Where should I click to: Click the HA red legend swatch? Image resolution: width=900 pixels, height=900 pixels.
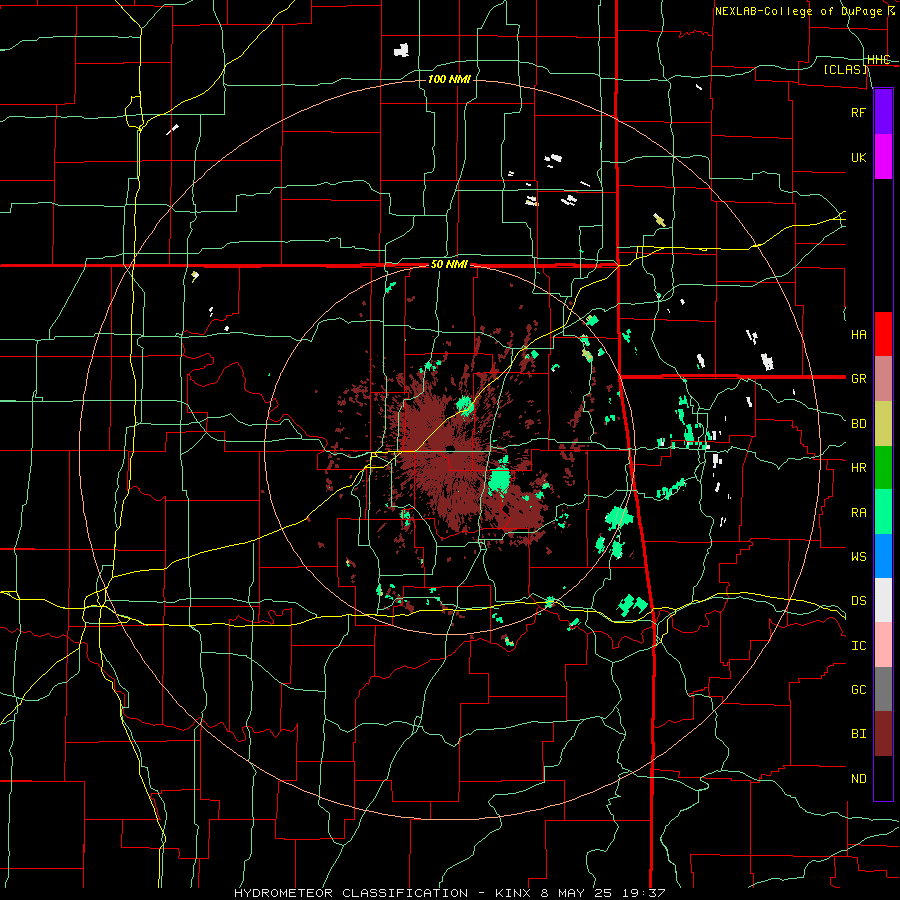(x=883, y=334)
